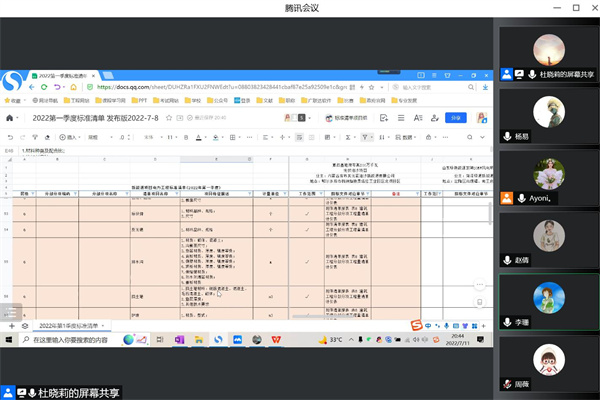Open the sheet list layers icon
This screenshot has width=600, height=400.
pyautogui.click(x=25, y=326)
